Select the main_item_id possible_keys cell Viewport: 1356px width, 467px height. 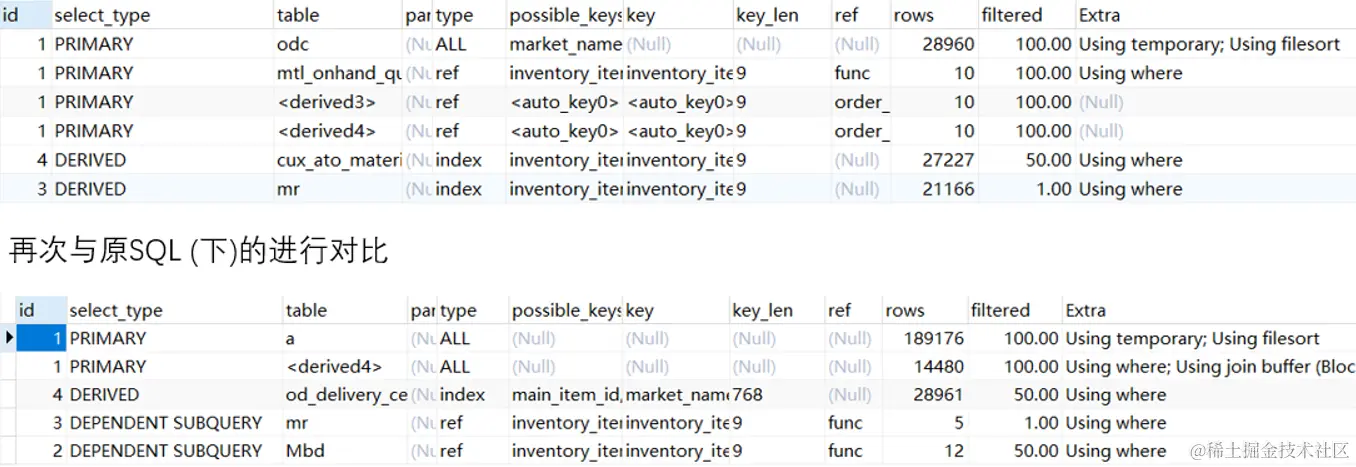(x=566, y=395)
